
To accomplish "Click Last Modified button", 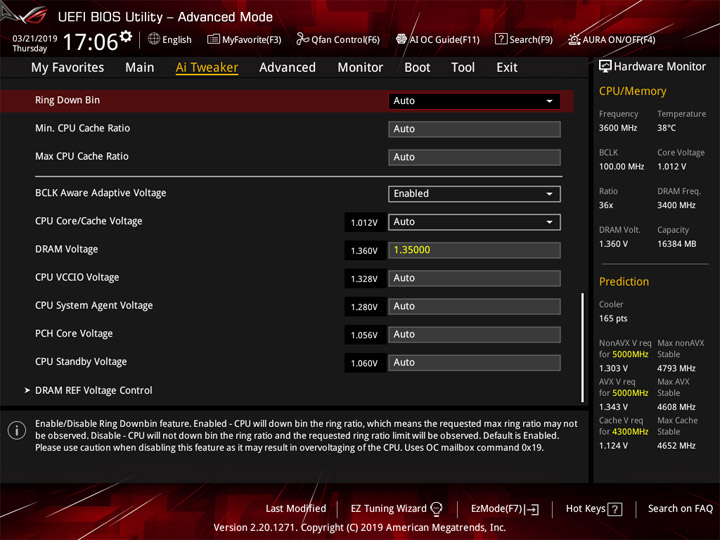I will 296,509.
